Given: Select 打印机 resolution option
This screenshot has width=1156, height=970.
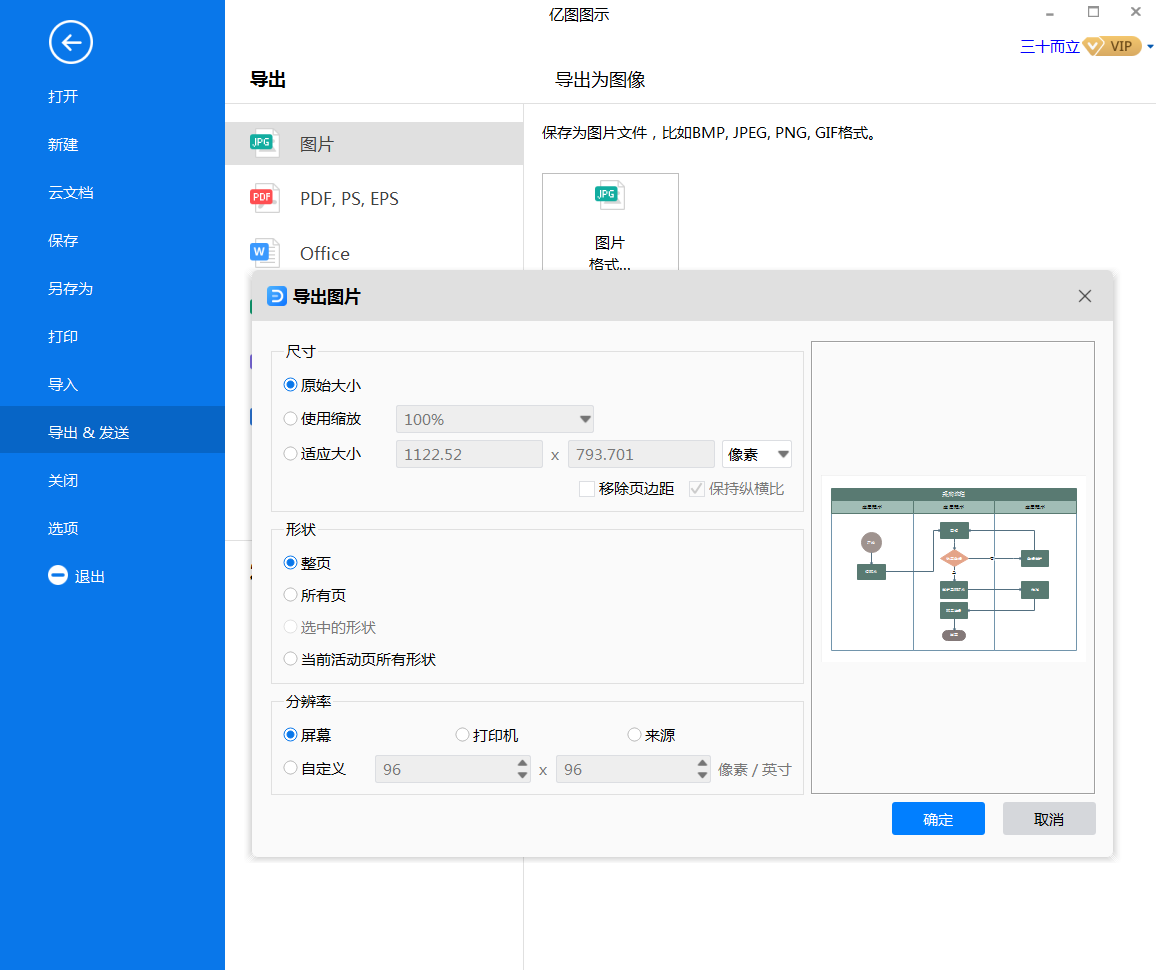Looking at the screenshot, I should click(x=462, y=735).
